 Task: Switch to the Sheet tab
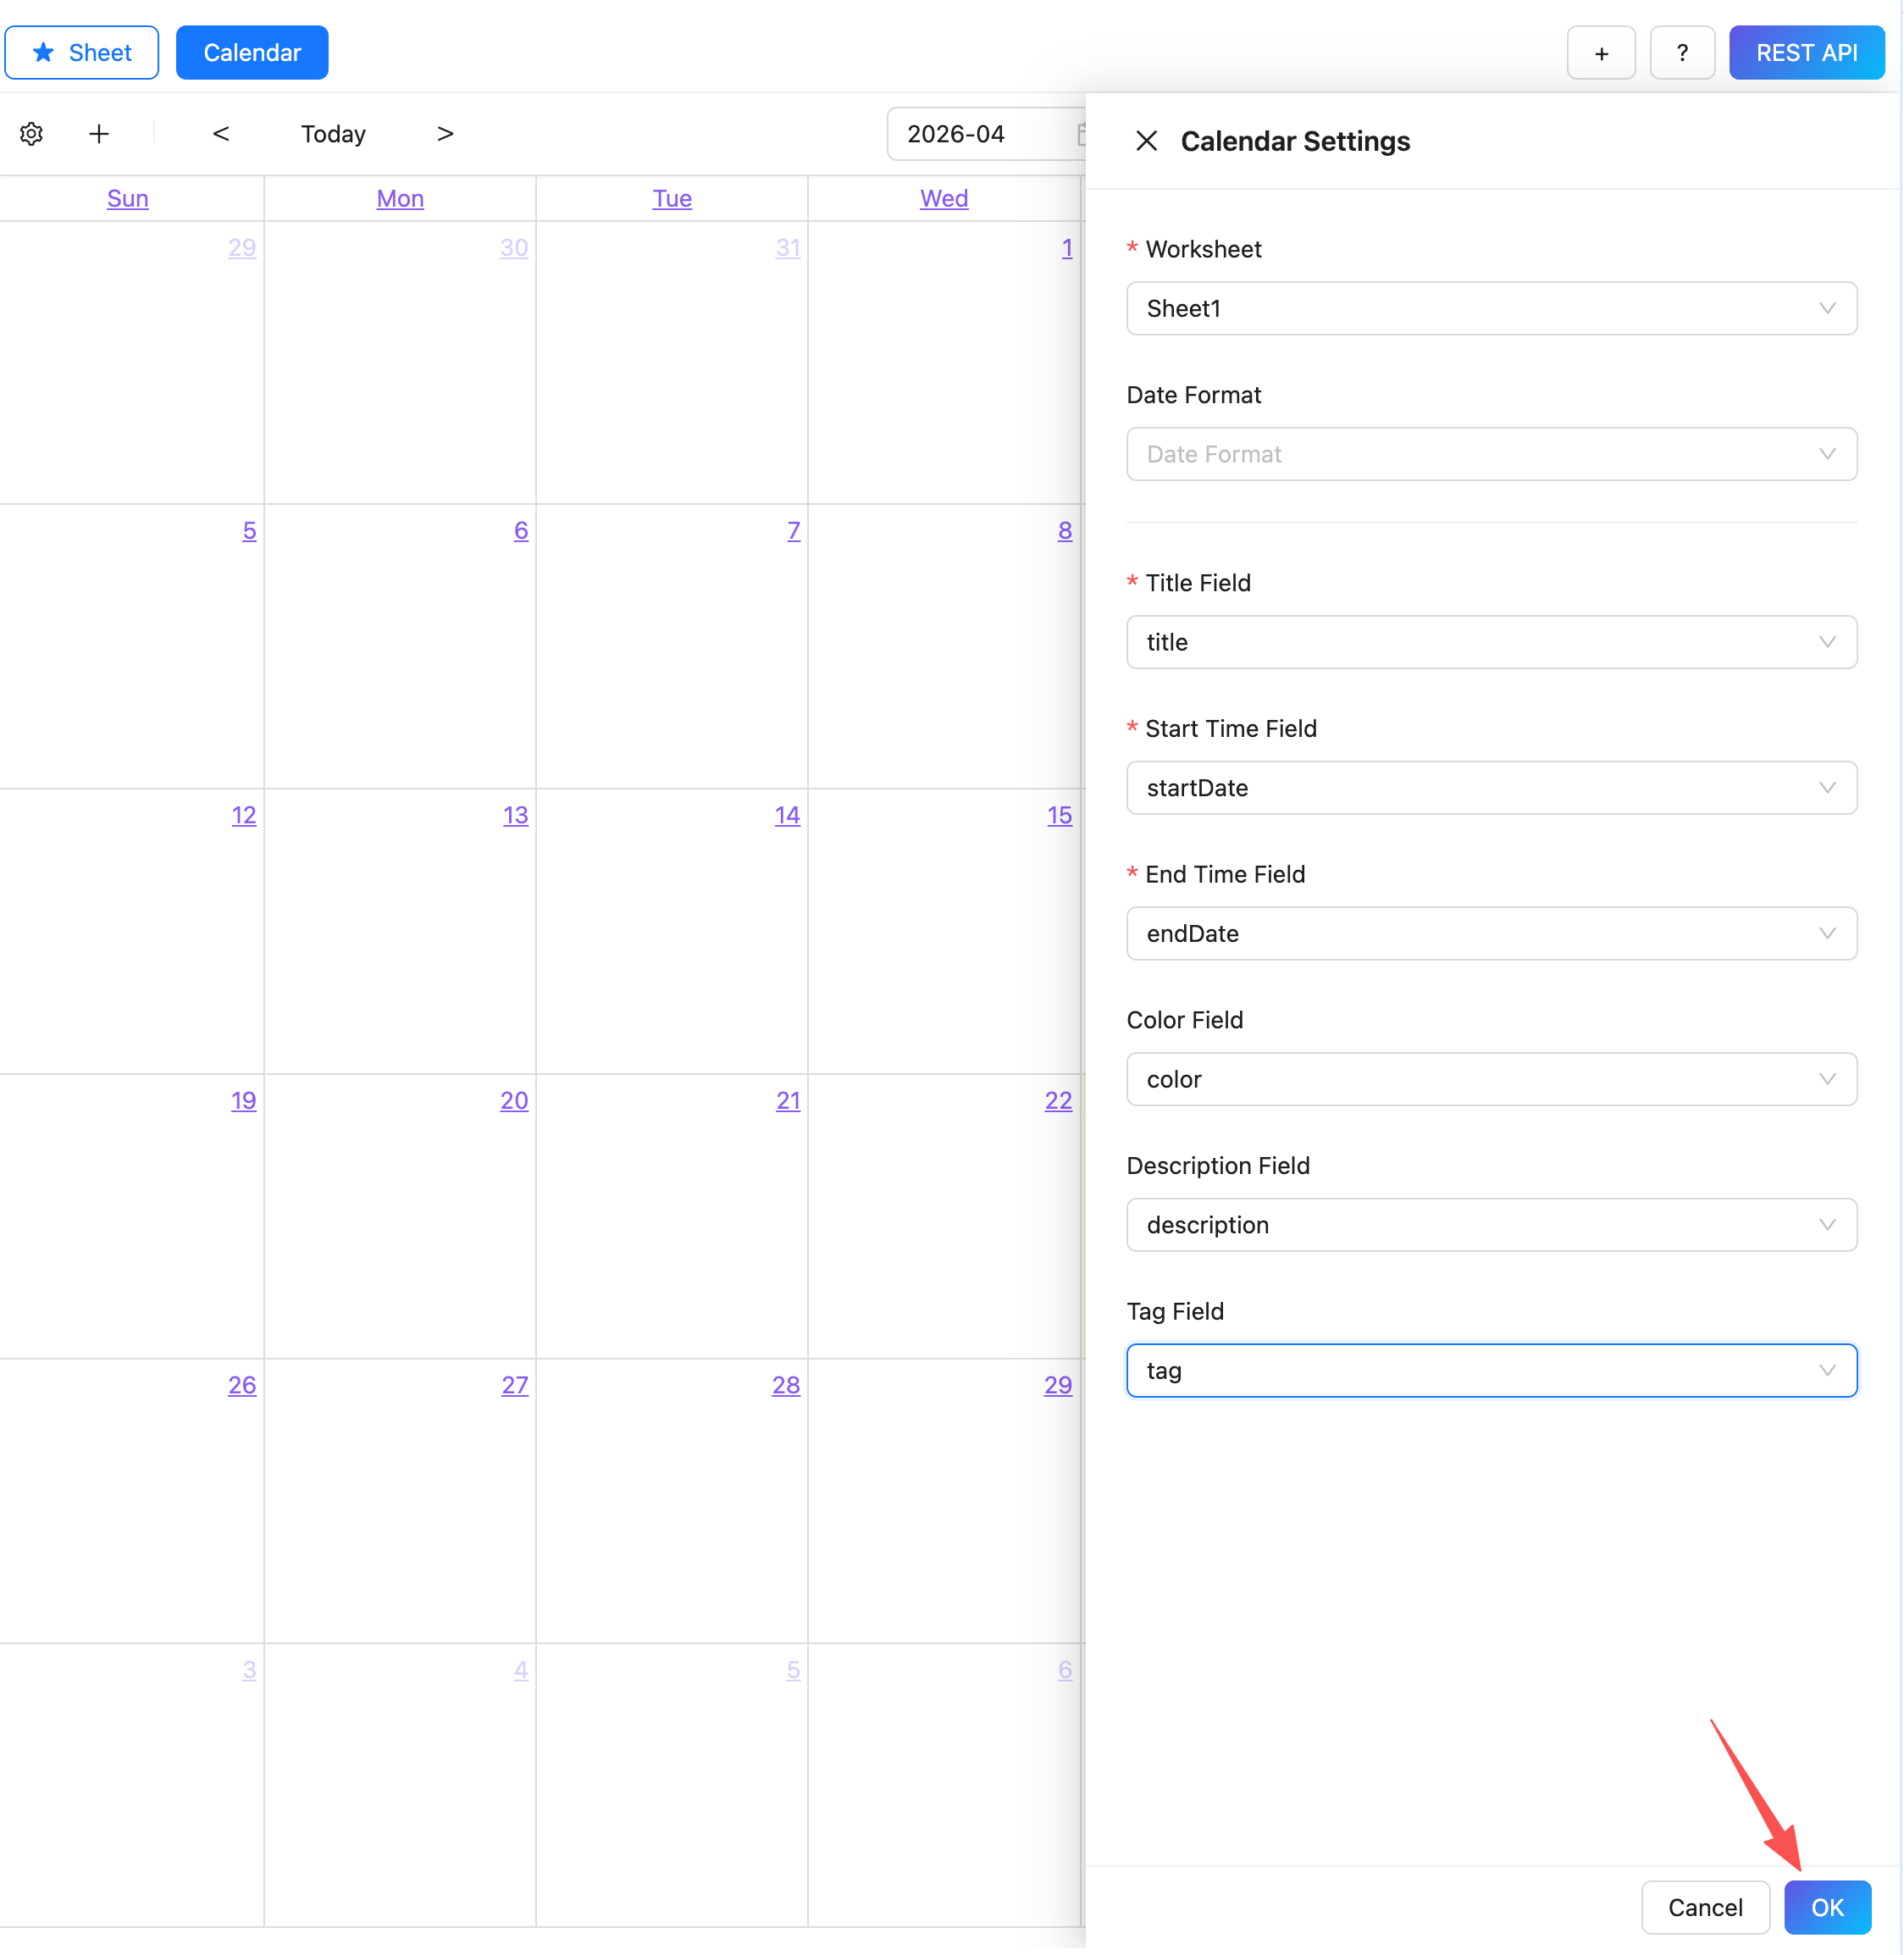coord(82,53)
